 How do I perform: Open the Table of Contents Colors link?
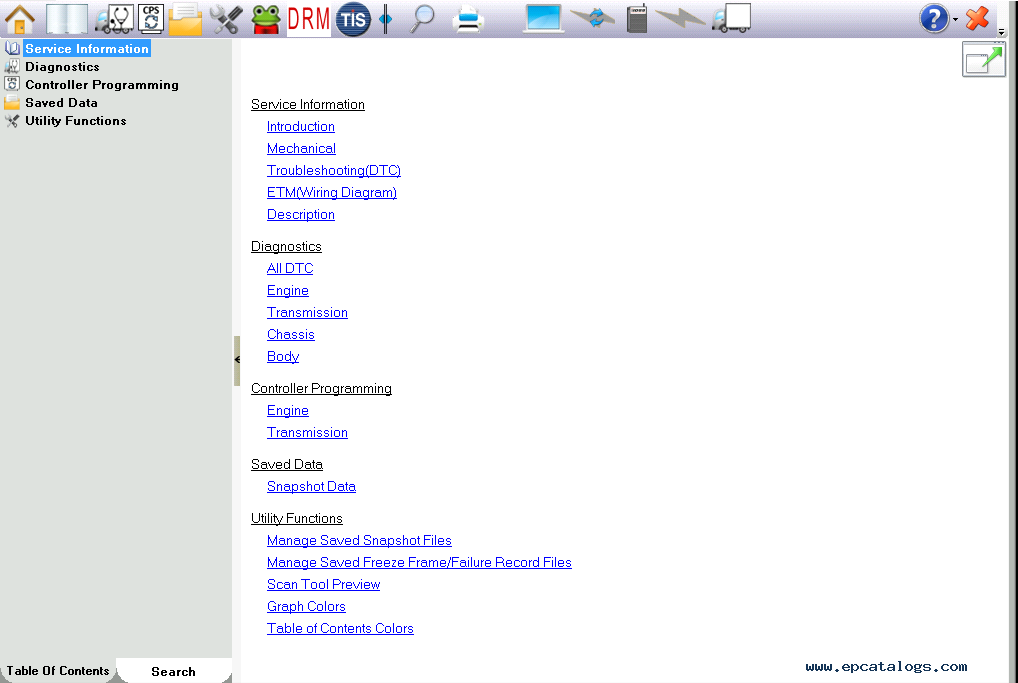(x=340, y=629)
